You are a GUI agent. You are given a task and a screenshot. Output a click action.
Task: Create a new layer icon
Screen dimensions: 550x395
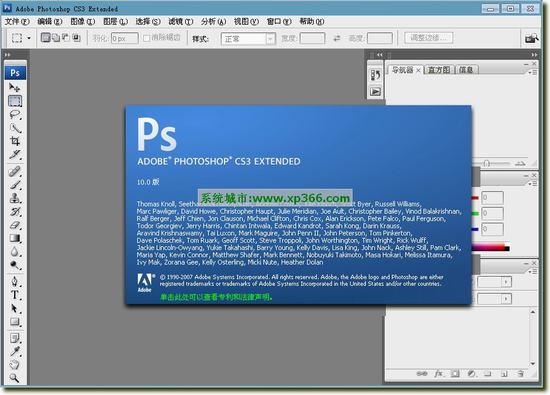tap(504, 374)
